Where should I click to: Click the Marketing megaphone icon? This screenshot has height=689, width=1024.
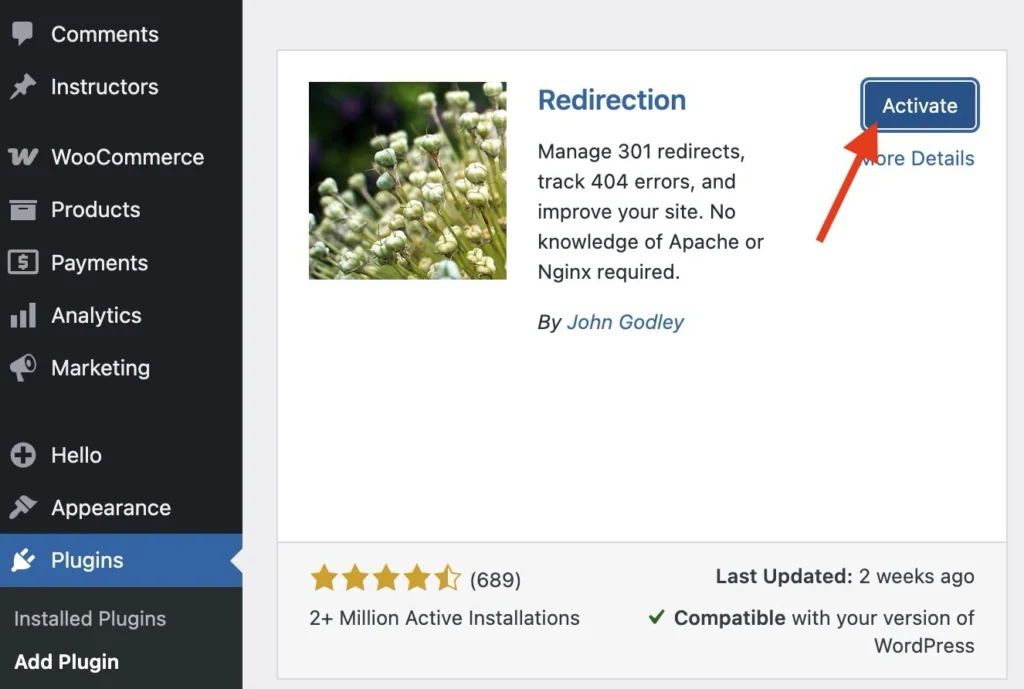tap(23, 368)
